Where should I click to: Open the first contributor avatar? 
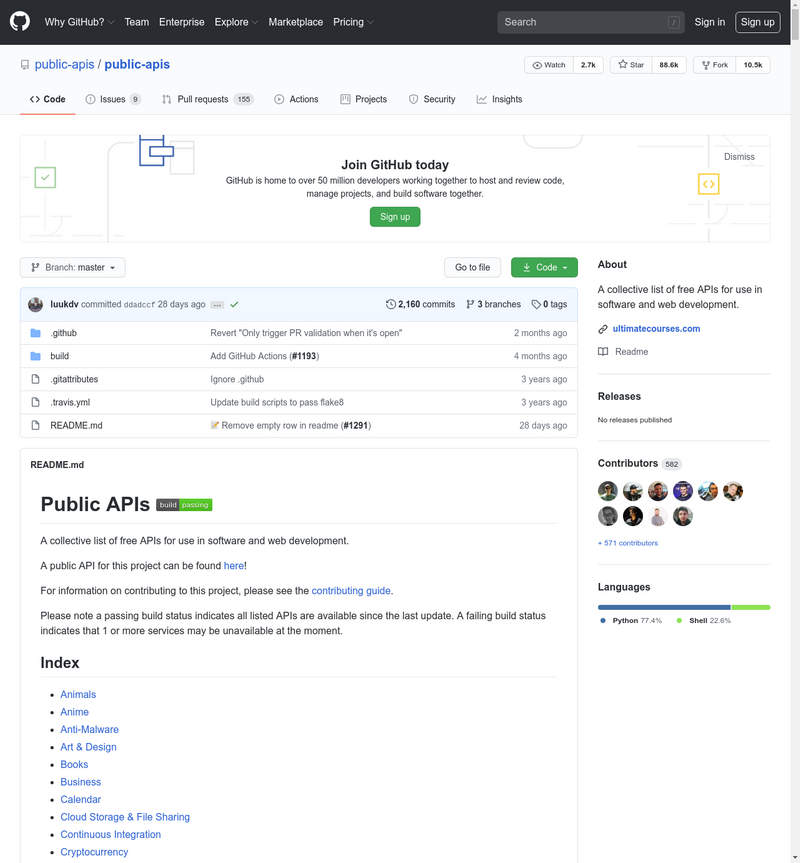pos(608,491)
